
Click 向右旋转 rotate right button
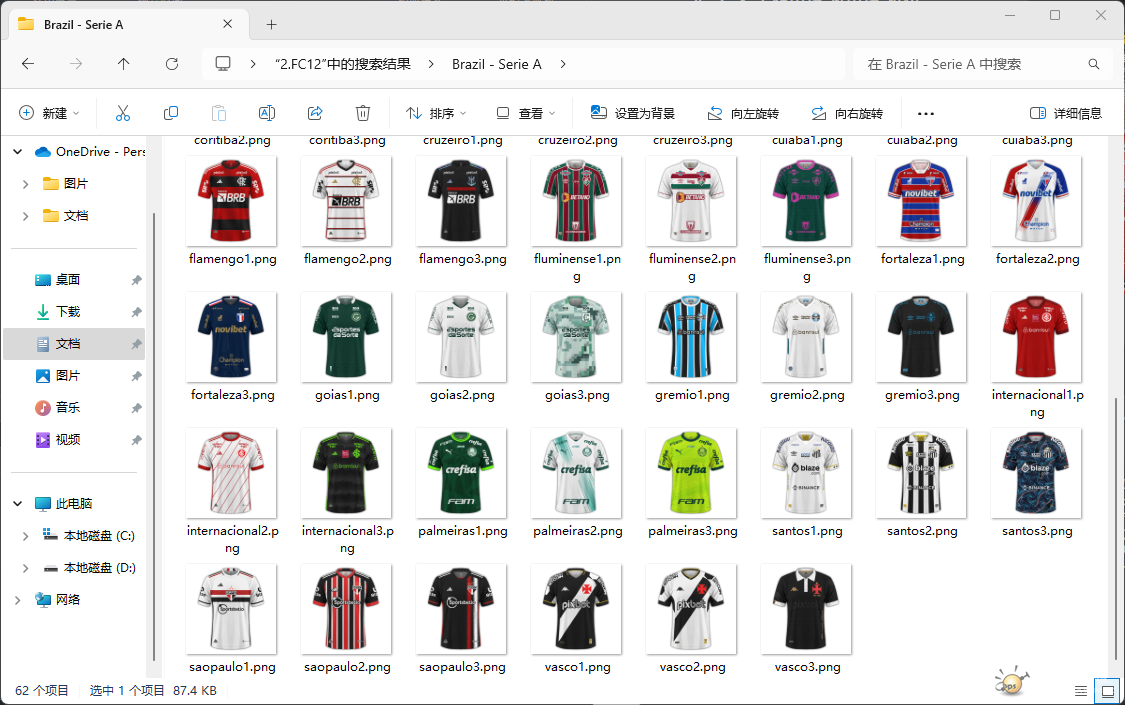847,113
